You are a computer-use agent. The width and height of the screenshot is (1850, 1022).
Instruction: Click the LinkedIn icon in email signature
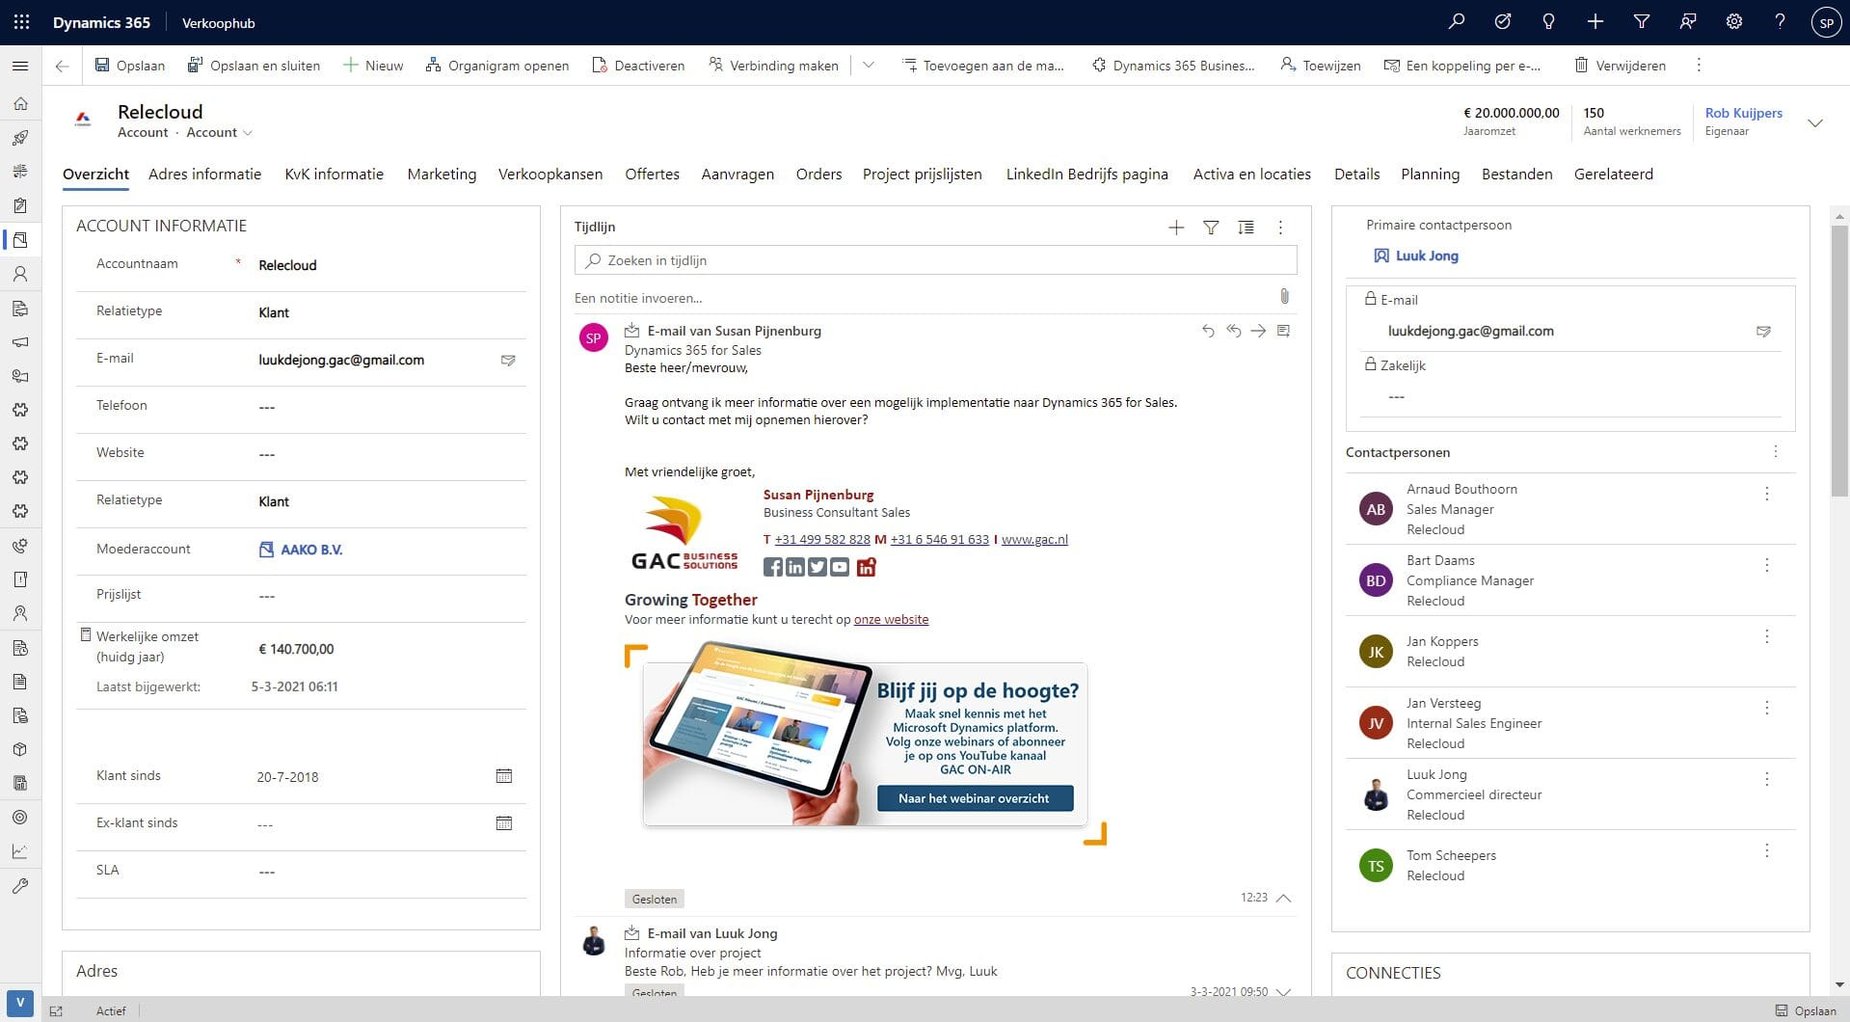coord(795,567)
